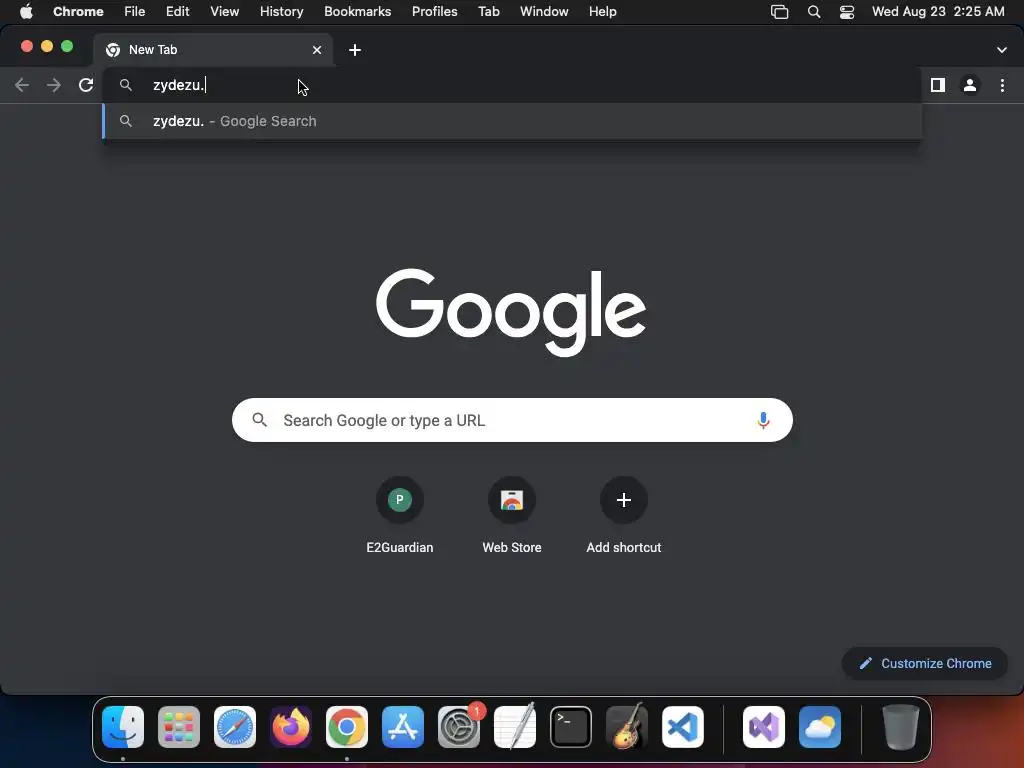Image resolution: width=1024 pixels, height=768 pixels.
Task: Open the Trash from the Dock
Action: [901, 726]
